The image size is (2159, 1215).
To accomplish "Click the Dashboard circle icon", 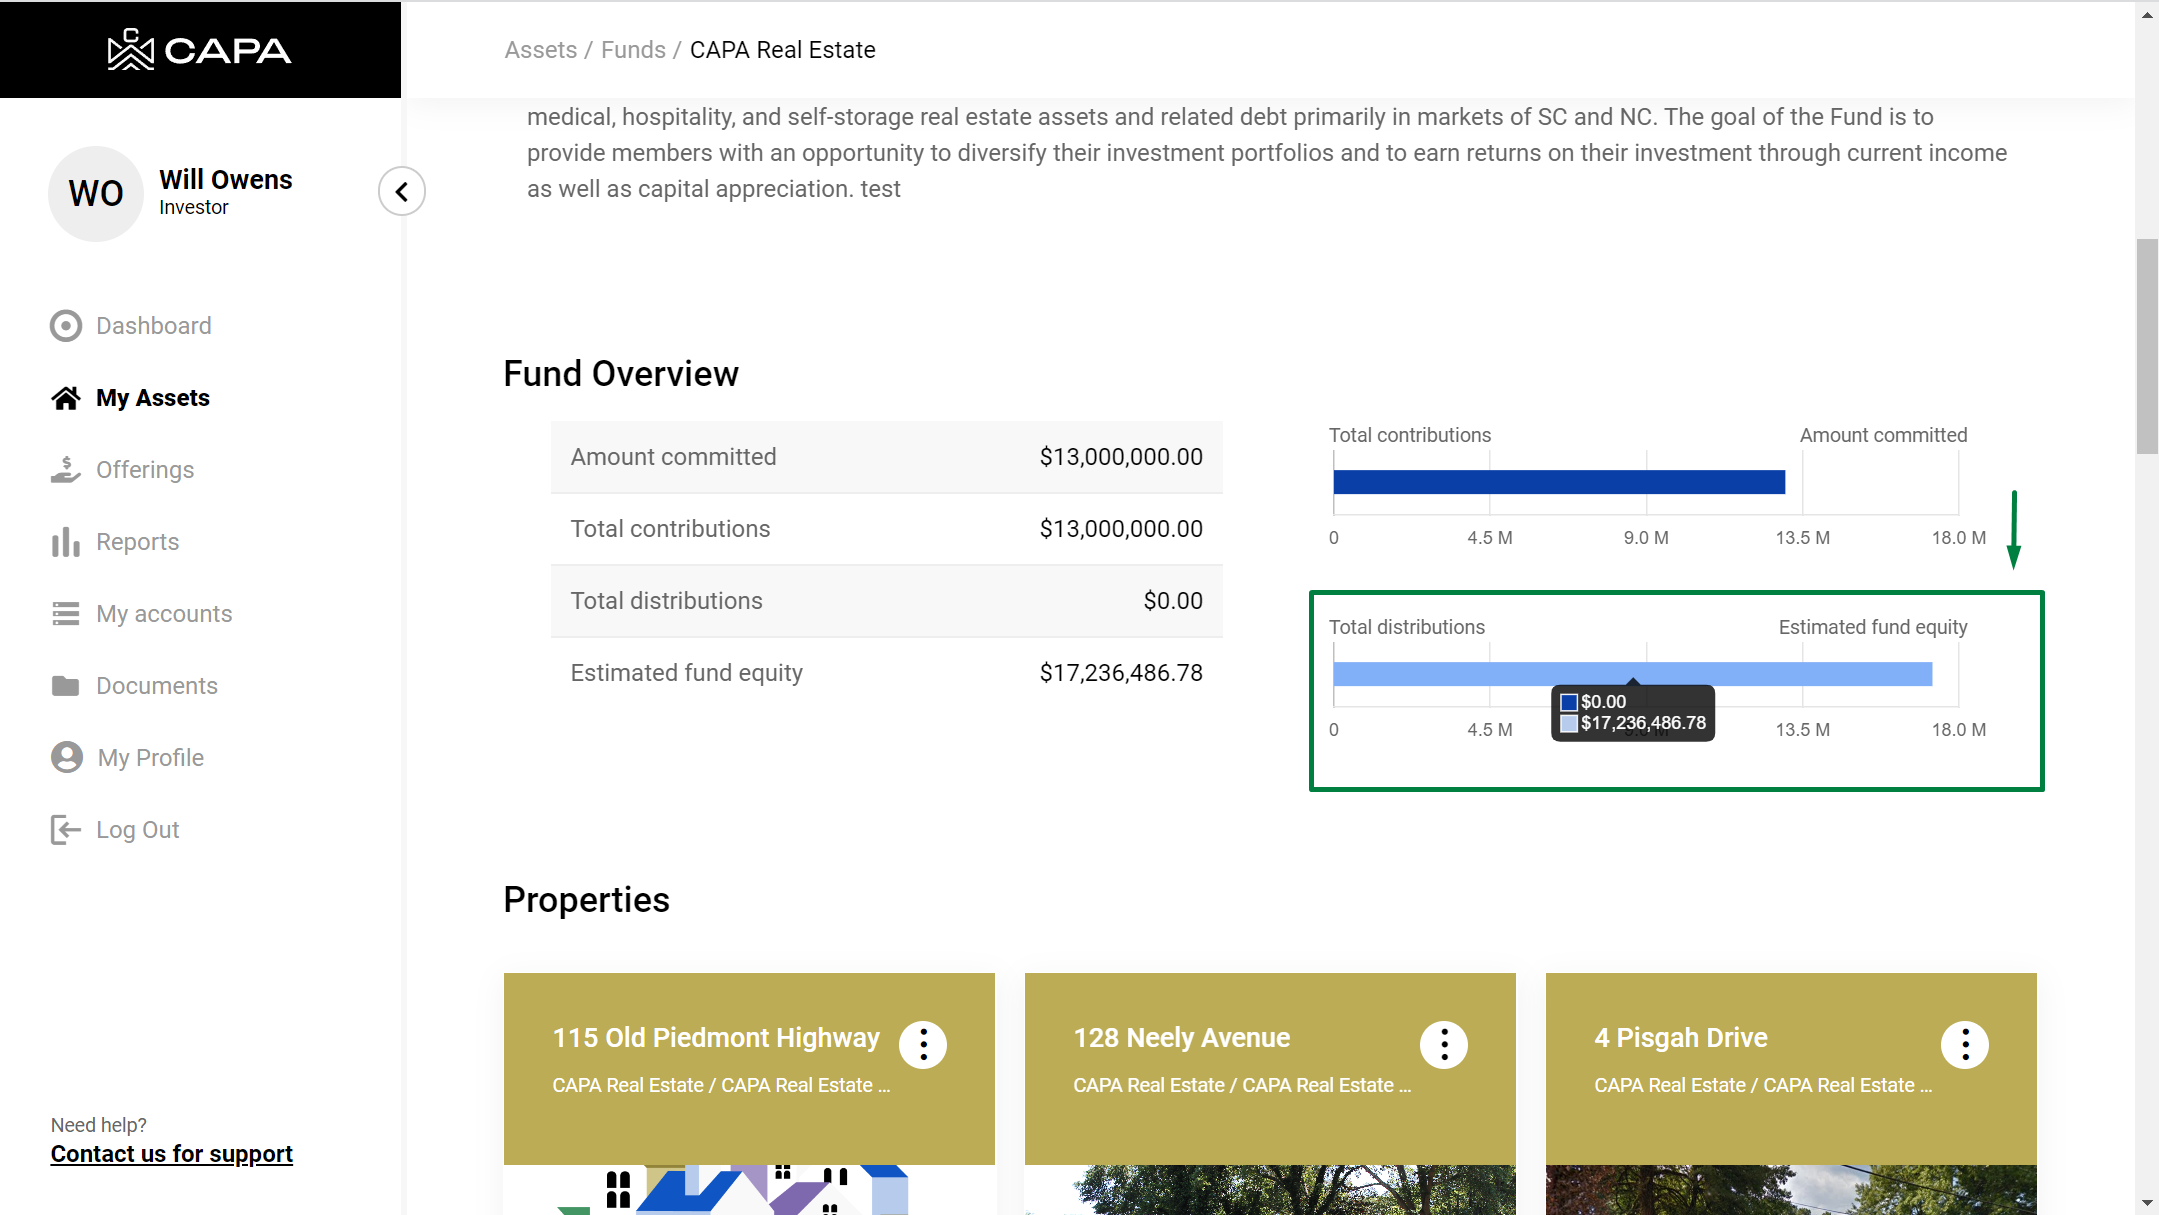I will click(x=66, y=326).
